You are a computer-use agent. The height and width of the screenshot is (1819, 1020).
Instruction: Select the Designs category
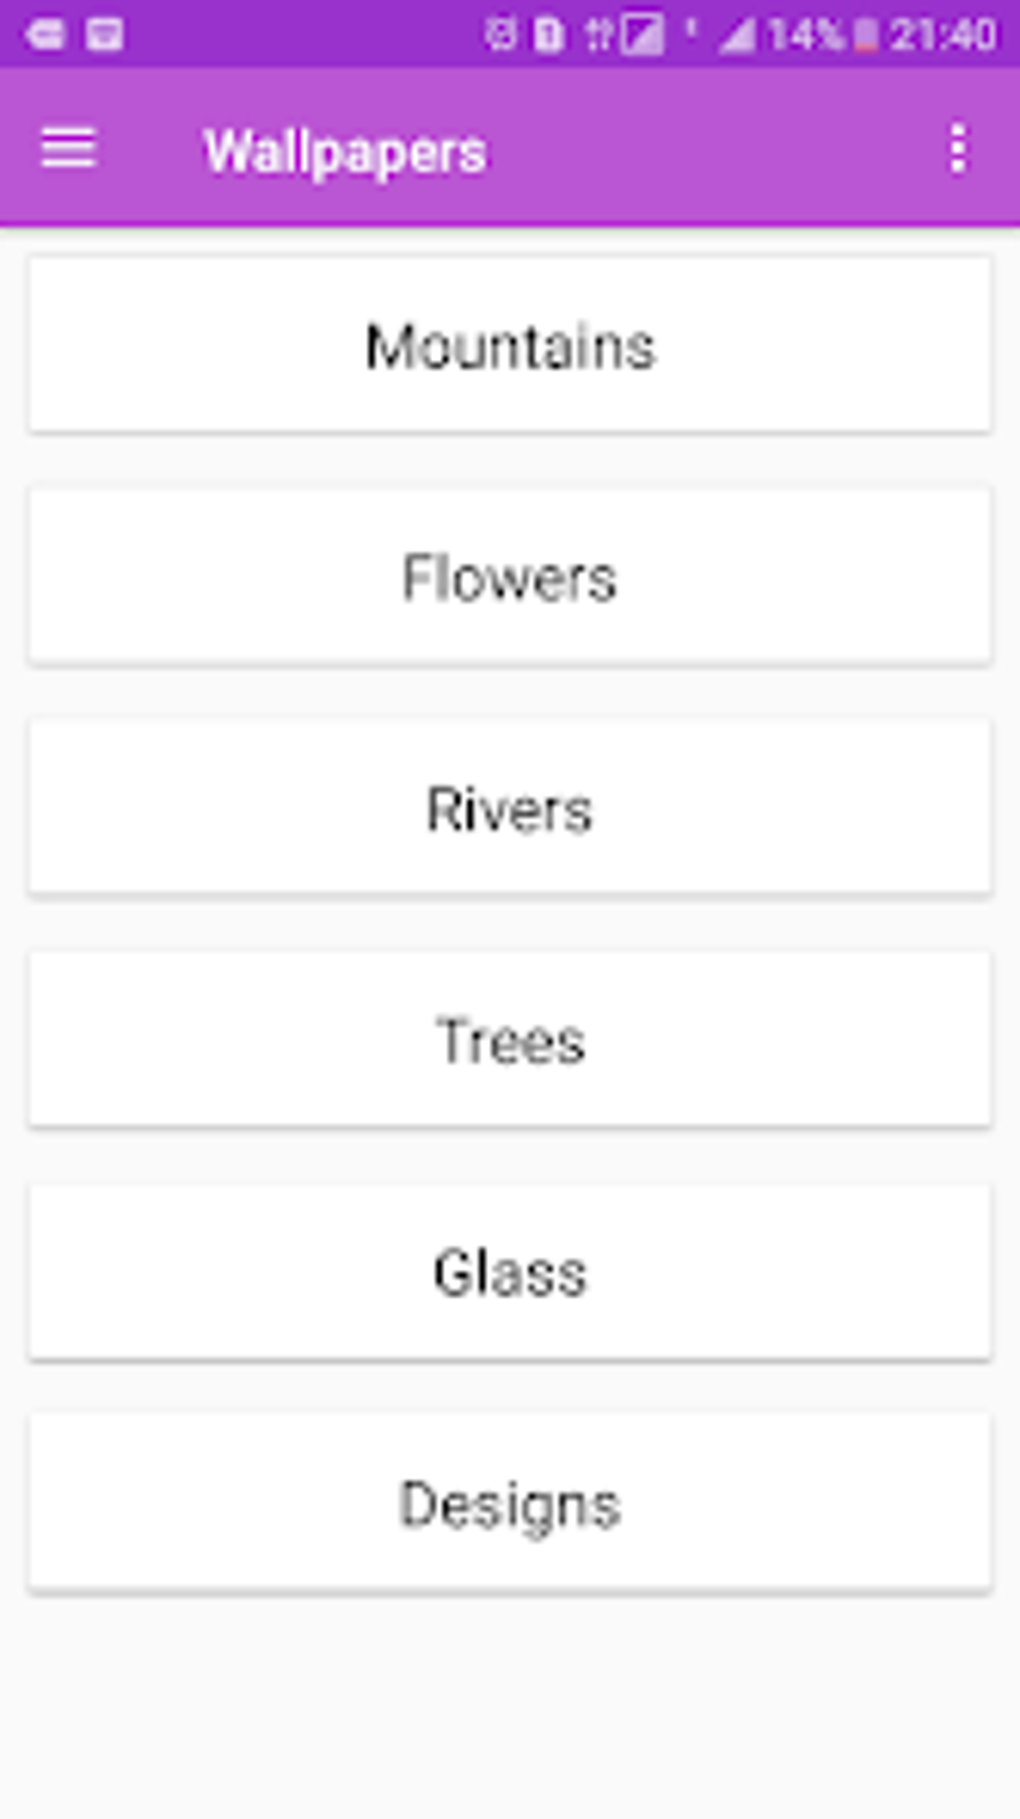coord(510,1503)
